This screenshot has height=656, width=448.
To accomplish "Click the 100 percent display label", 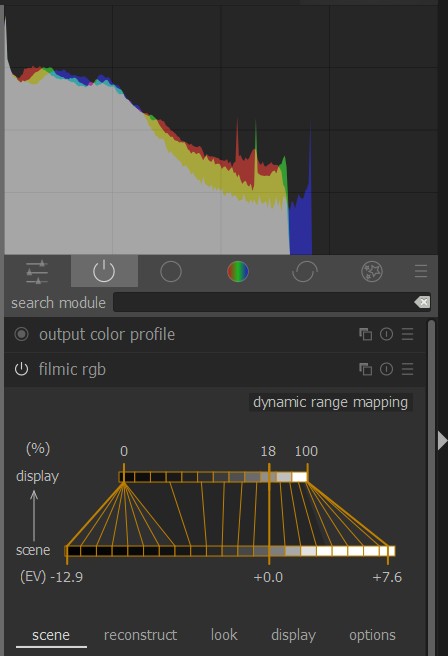I will click(x=306, y=451).
